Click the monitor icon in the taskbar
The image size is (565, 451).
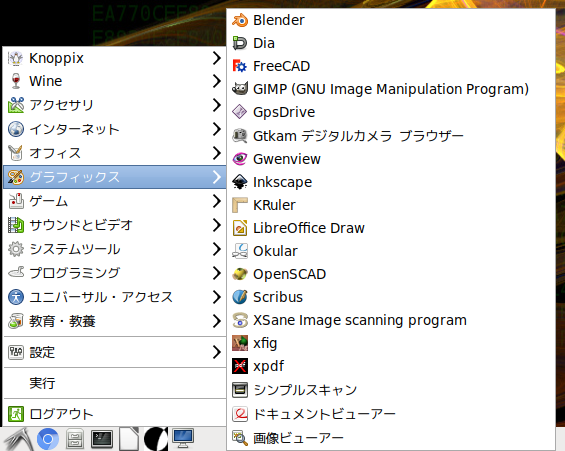(183, 438)
